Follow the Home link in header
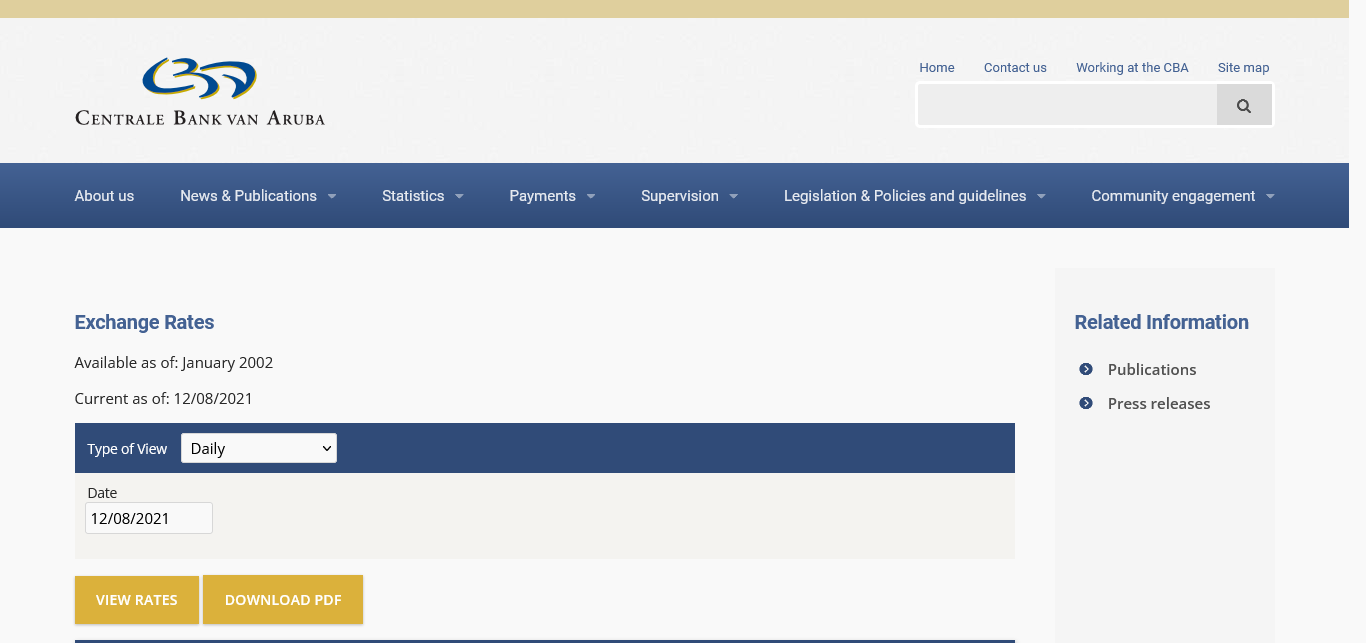This screenshot has width=1366, height=643. point(937,68)
